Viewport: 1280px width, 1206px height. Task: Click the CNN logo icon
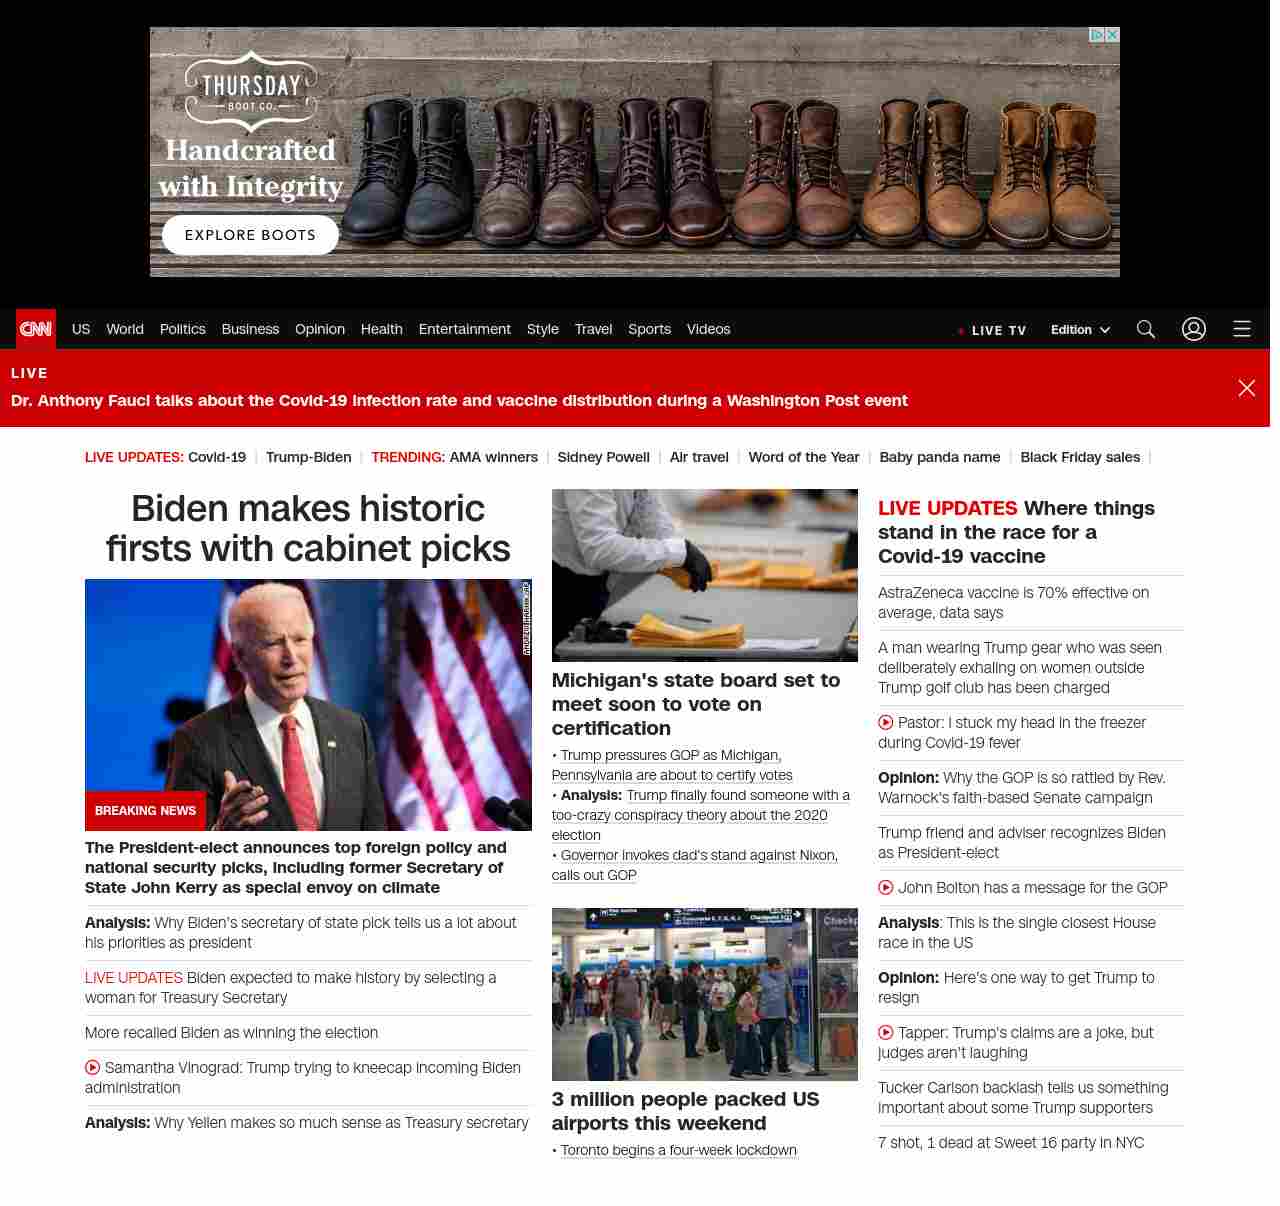[x=36, y=329]
